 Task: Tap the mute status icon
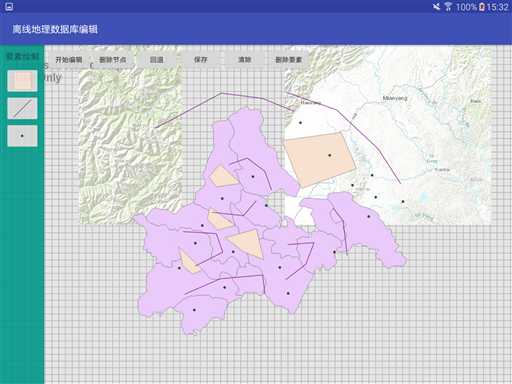436,7
